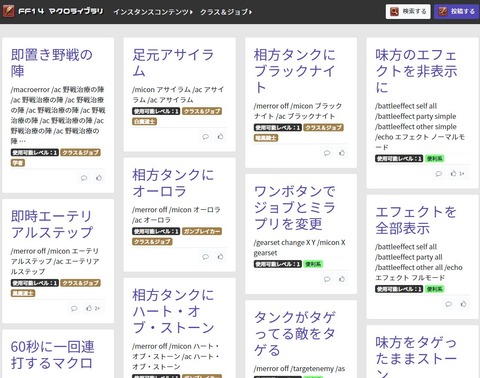Screen dimensions: 480x378
Task: Click 便利系 tag on エフェクトを非表示 card
Action: [435, 159]
